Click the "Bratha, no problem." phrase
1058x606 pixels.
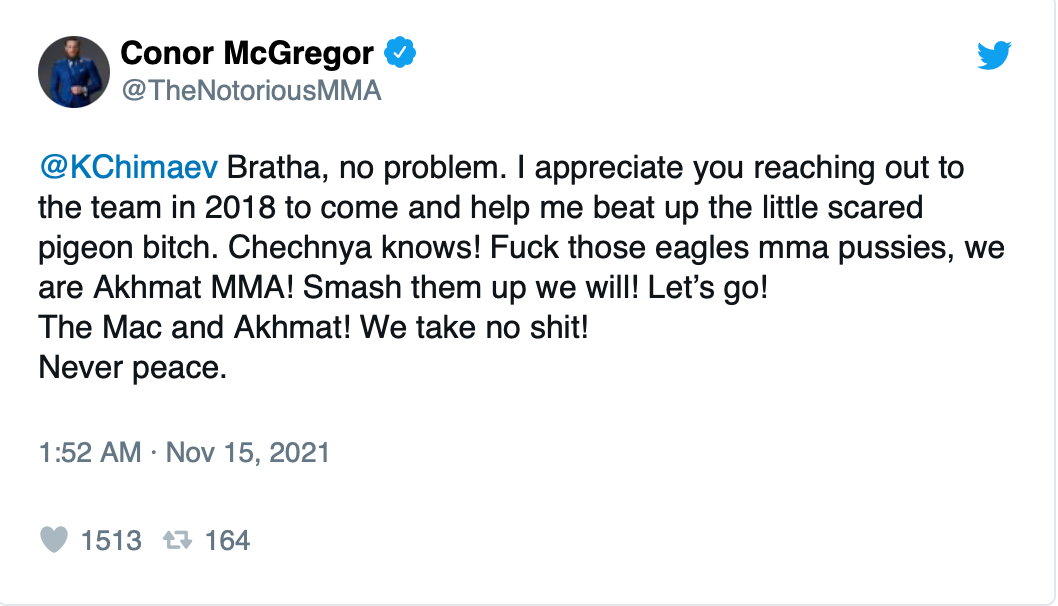366,167
